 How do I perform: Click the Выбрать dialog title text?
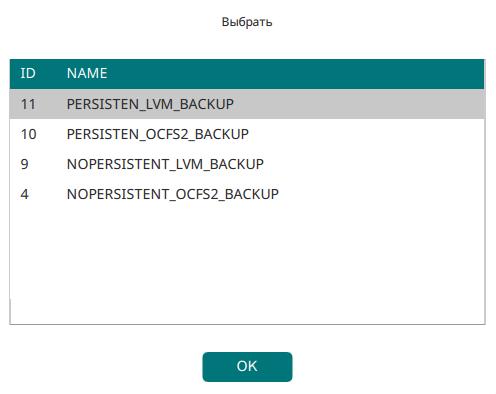pyautogui.click(x=247, y=22)
